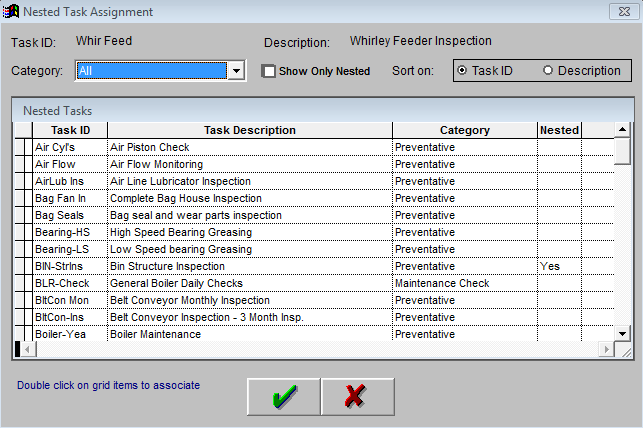This screenshot has height=428, width=643.
Task: Click grid scroll down arrow
Action: [622, 333]
